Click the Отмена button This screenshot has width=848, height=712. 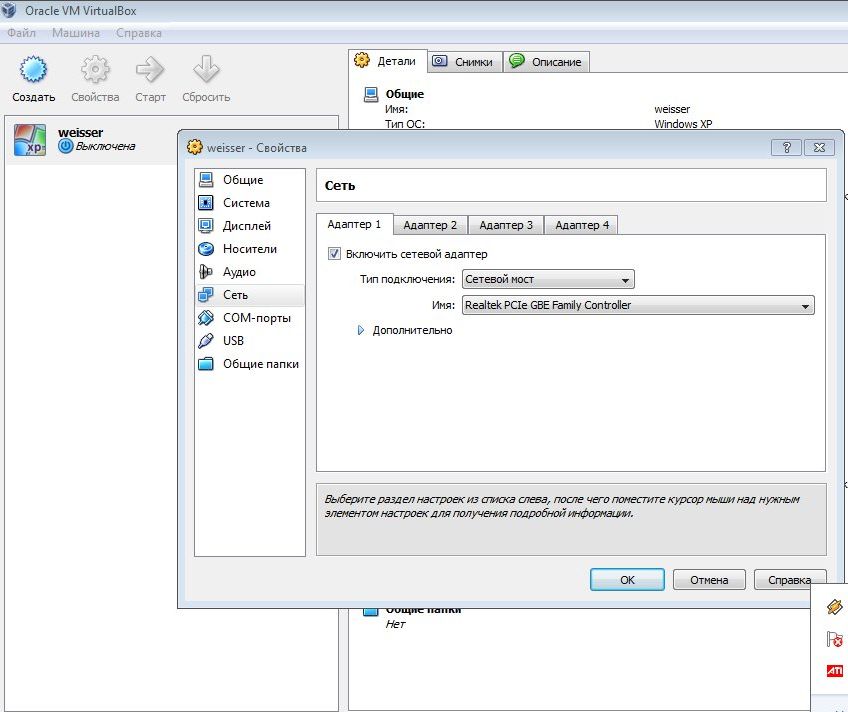(x=709, y=580)
